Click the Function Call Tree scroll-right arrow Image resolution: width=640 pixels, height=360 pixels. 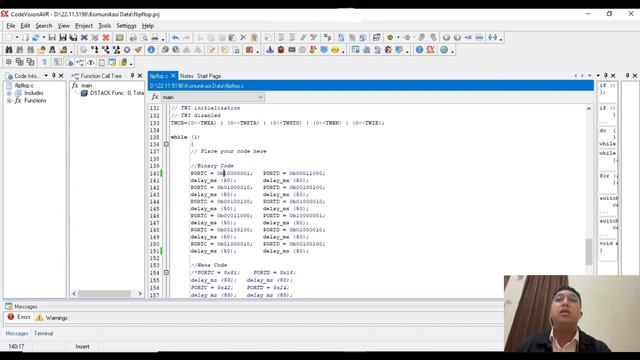(140, 293)
